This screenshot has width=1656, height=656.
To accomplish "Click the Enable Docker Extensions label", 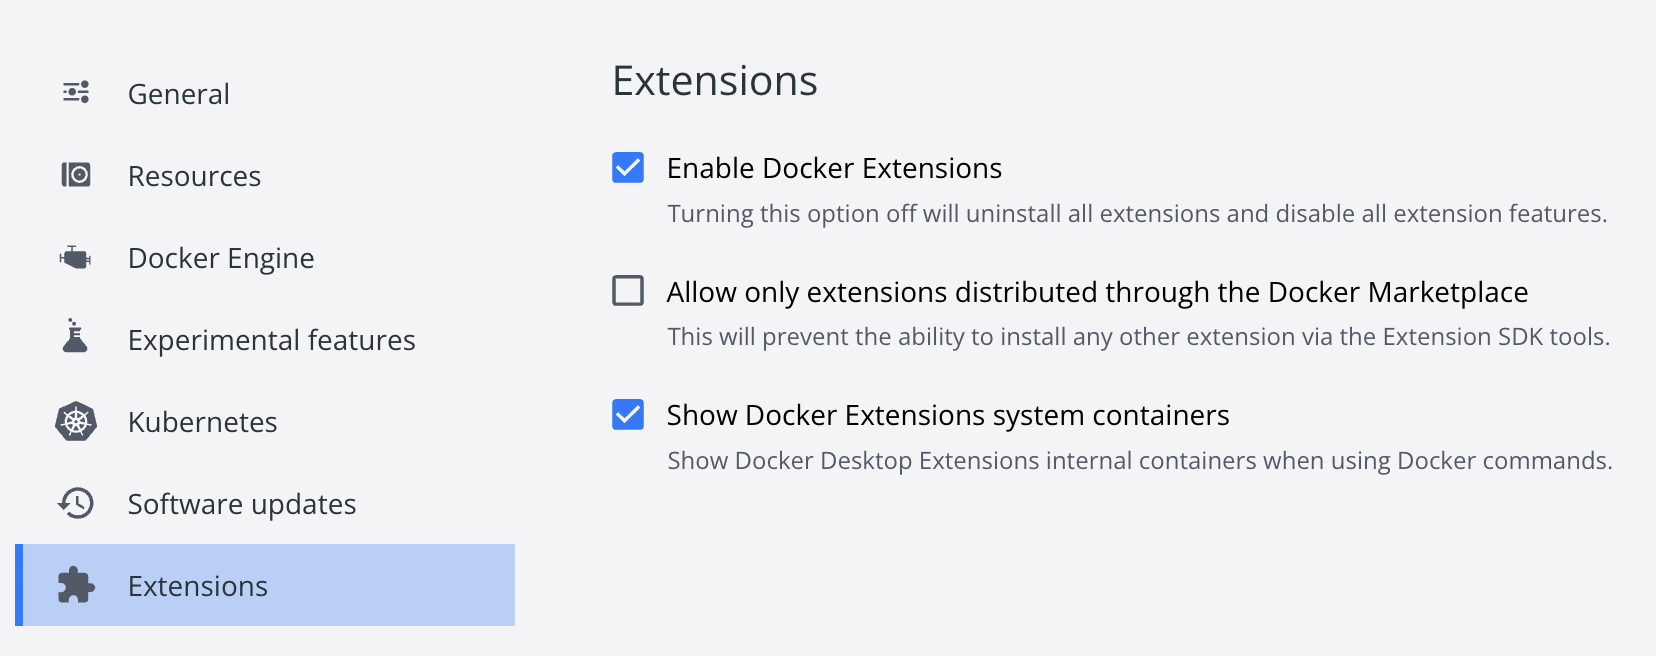I will click(834, 168).
